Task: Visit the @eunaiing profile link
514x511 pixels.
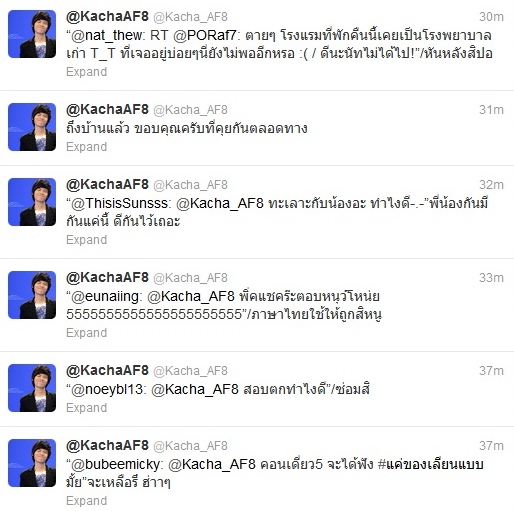Action: click(105, 297)
